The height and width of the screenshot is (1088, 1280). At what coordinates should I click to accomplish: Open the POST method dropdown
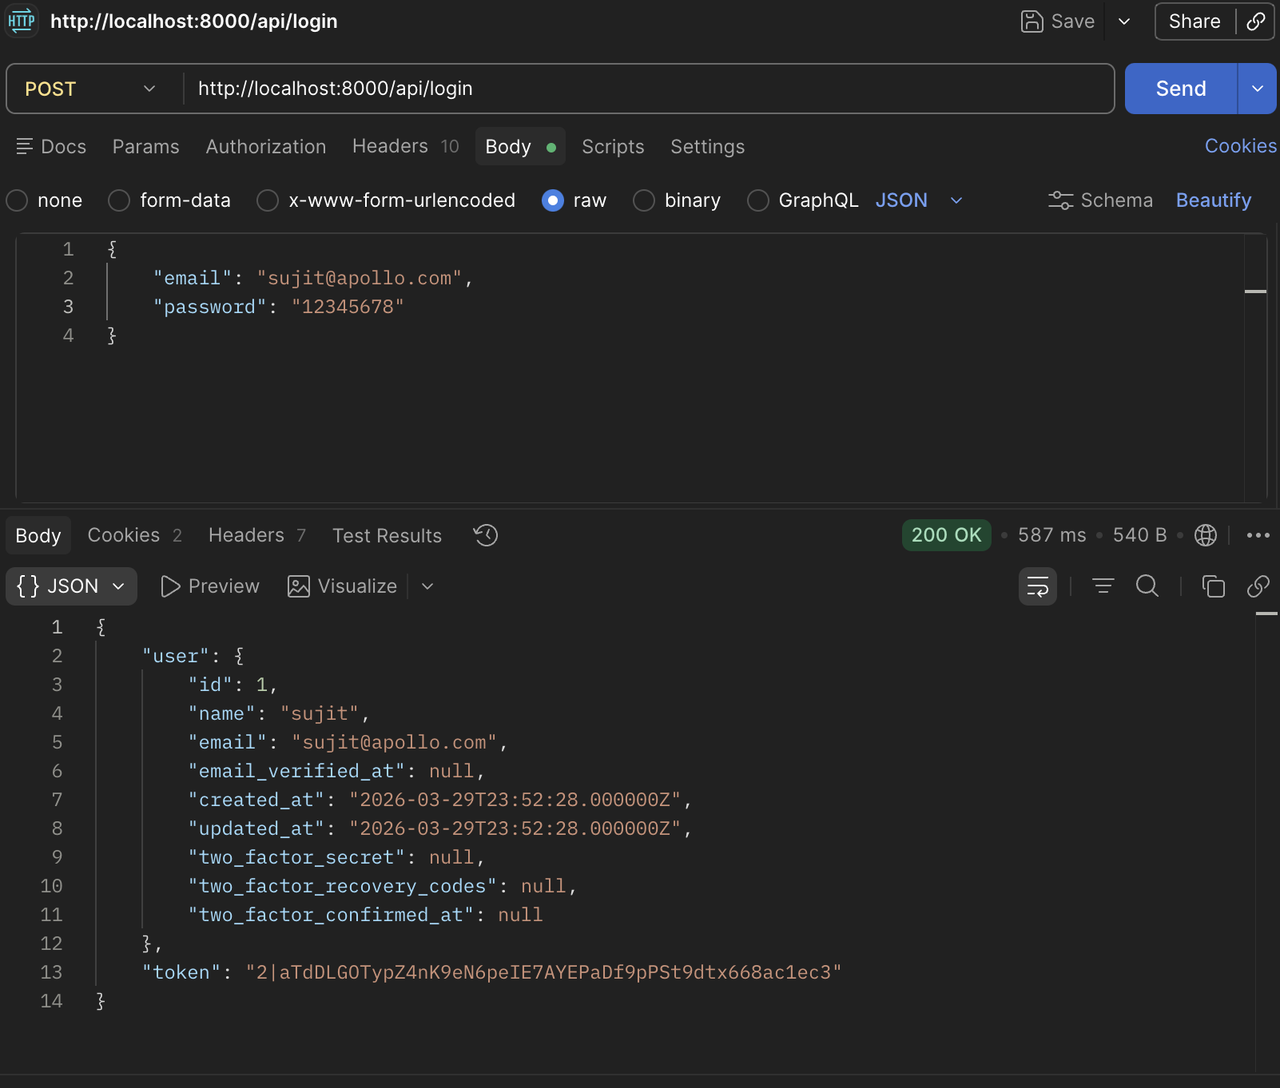coord(91,89)
